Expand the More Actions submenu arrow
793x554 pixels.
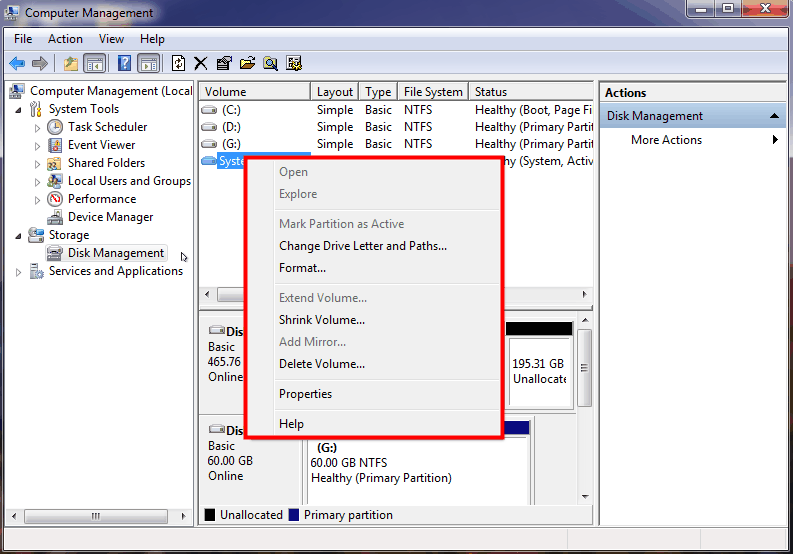(775, 140)
